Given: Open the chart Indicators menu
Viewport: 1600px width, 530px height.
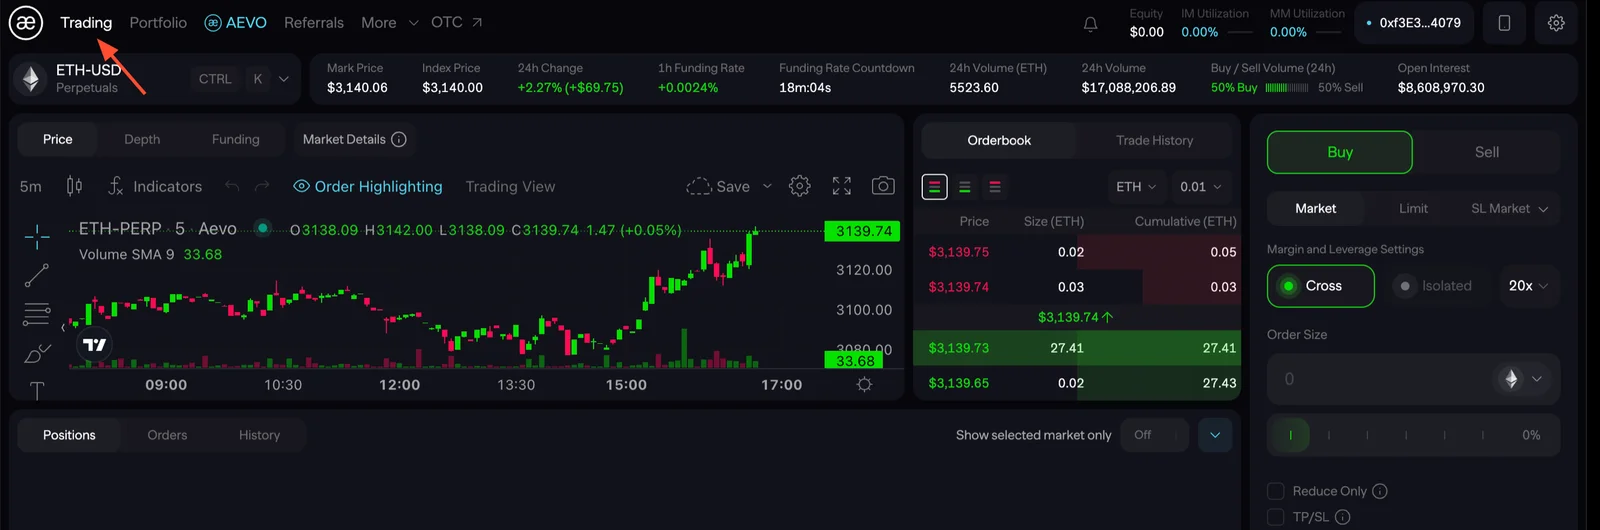Looking at the screenshot, I should [x=155, y=186].
